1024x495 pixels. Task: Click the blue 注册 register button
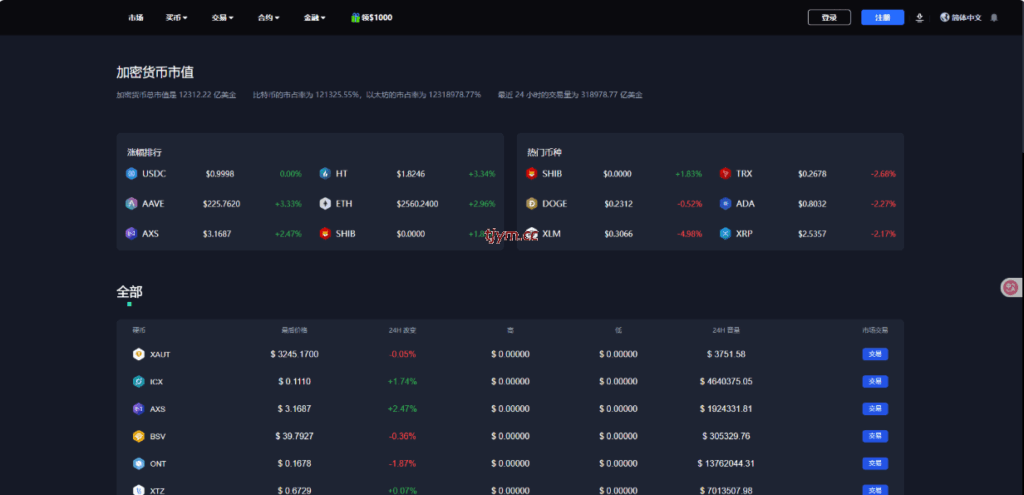click(882, 18)
